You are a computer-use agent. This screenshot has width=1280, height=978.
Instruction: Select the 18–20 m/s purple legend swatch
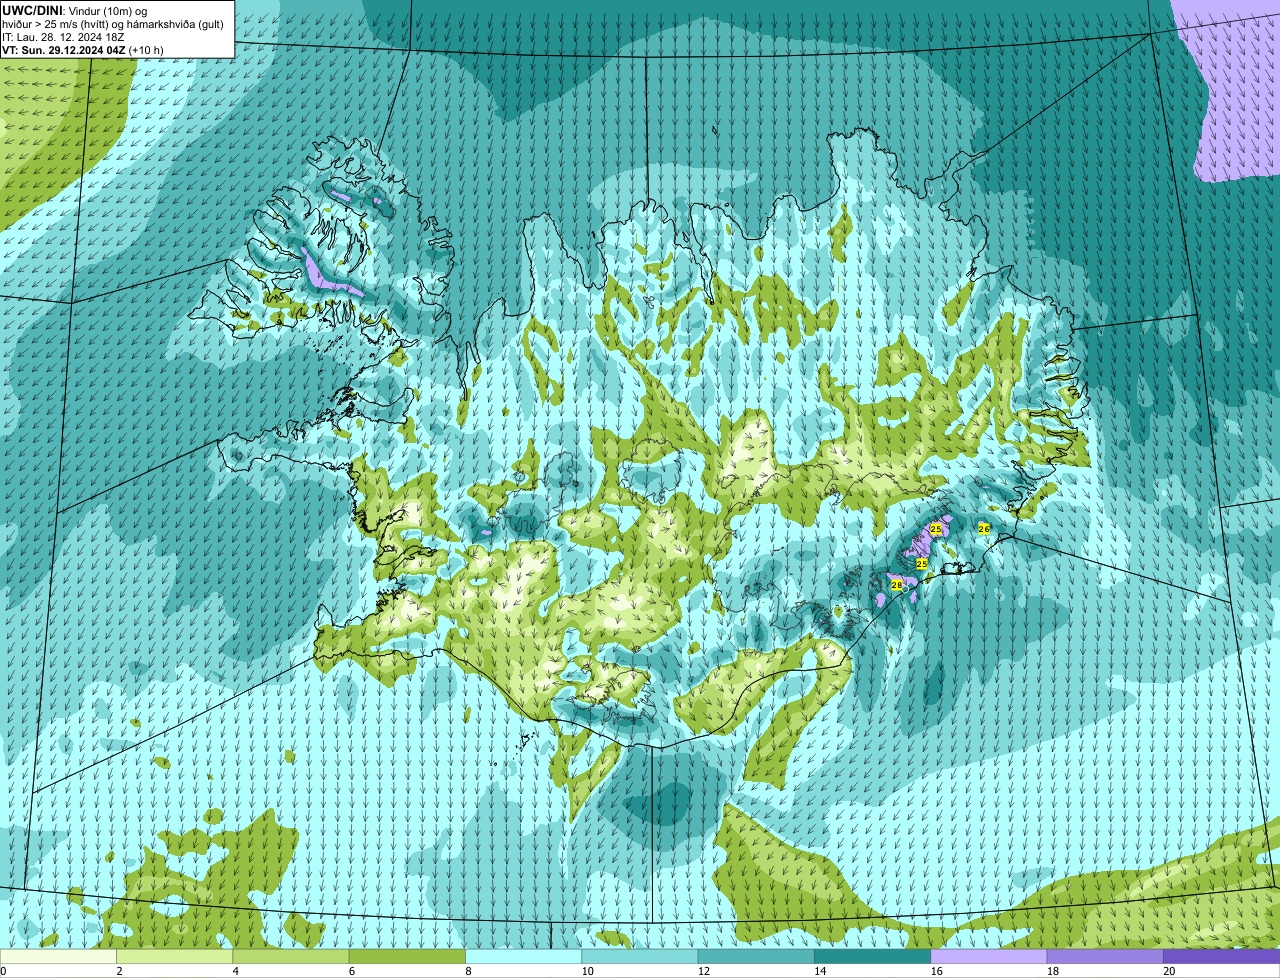point(1105,957)
